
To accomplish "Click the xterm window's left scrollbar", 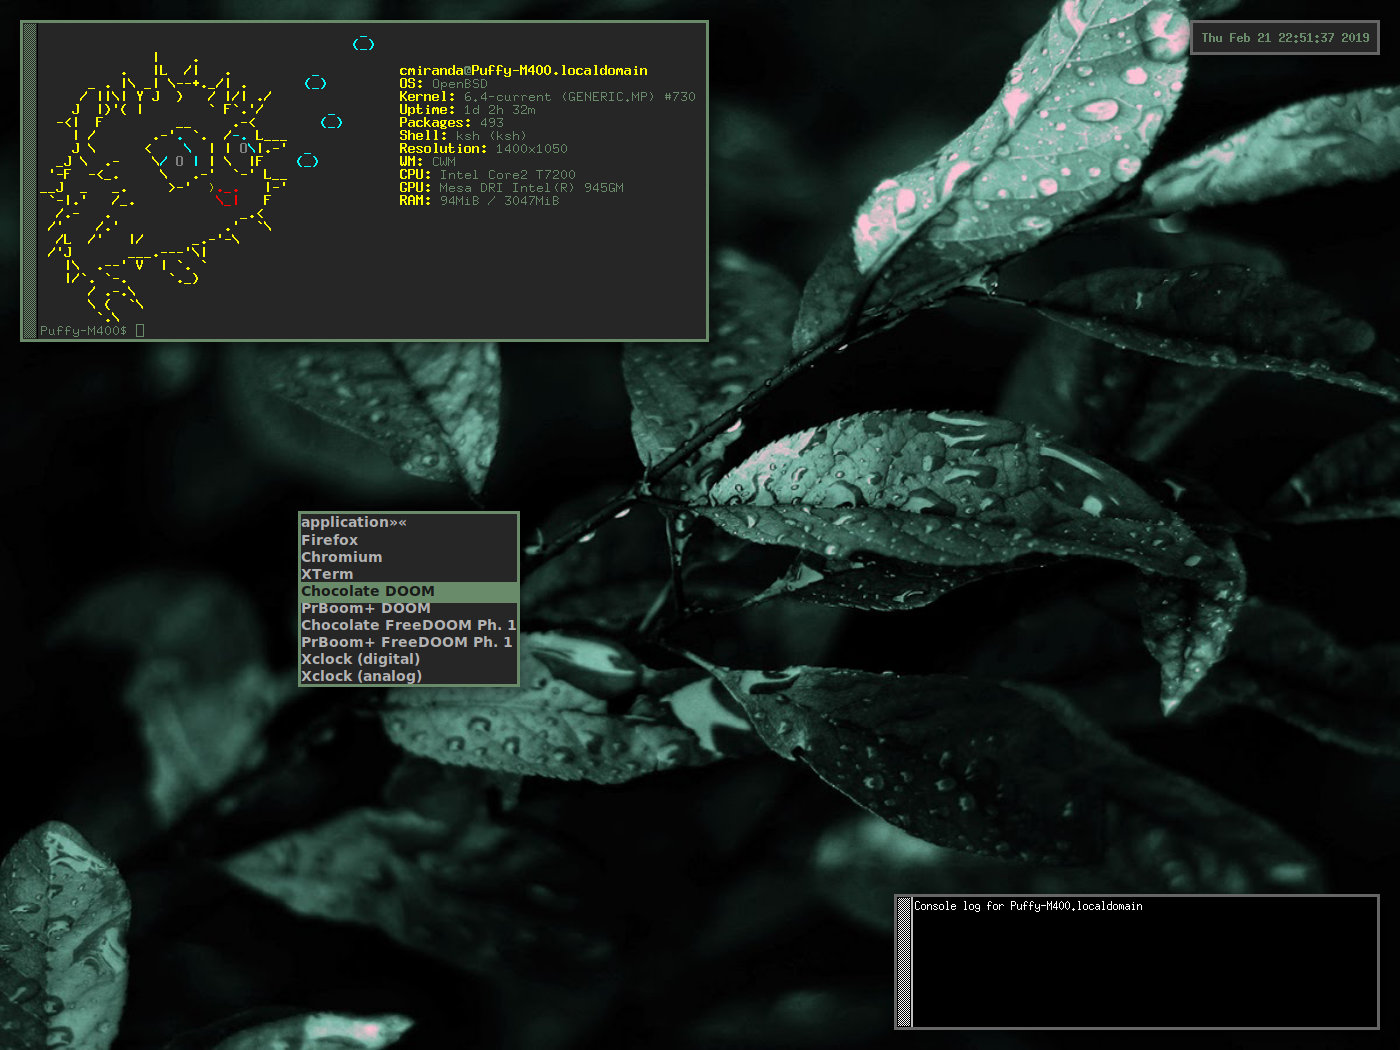I will tap(30, 180).
